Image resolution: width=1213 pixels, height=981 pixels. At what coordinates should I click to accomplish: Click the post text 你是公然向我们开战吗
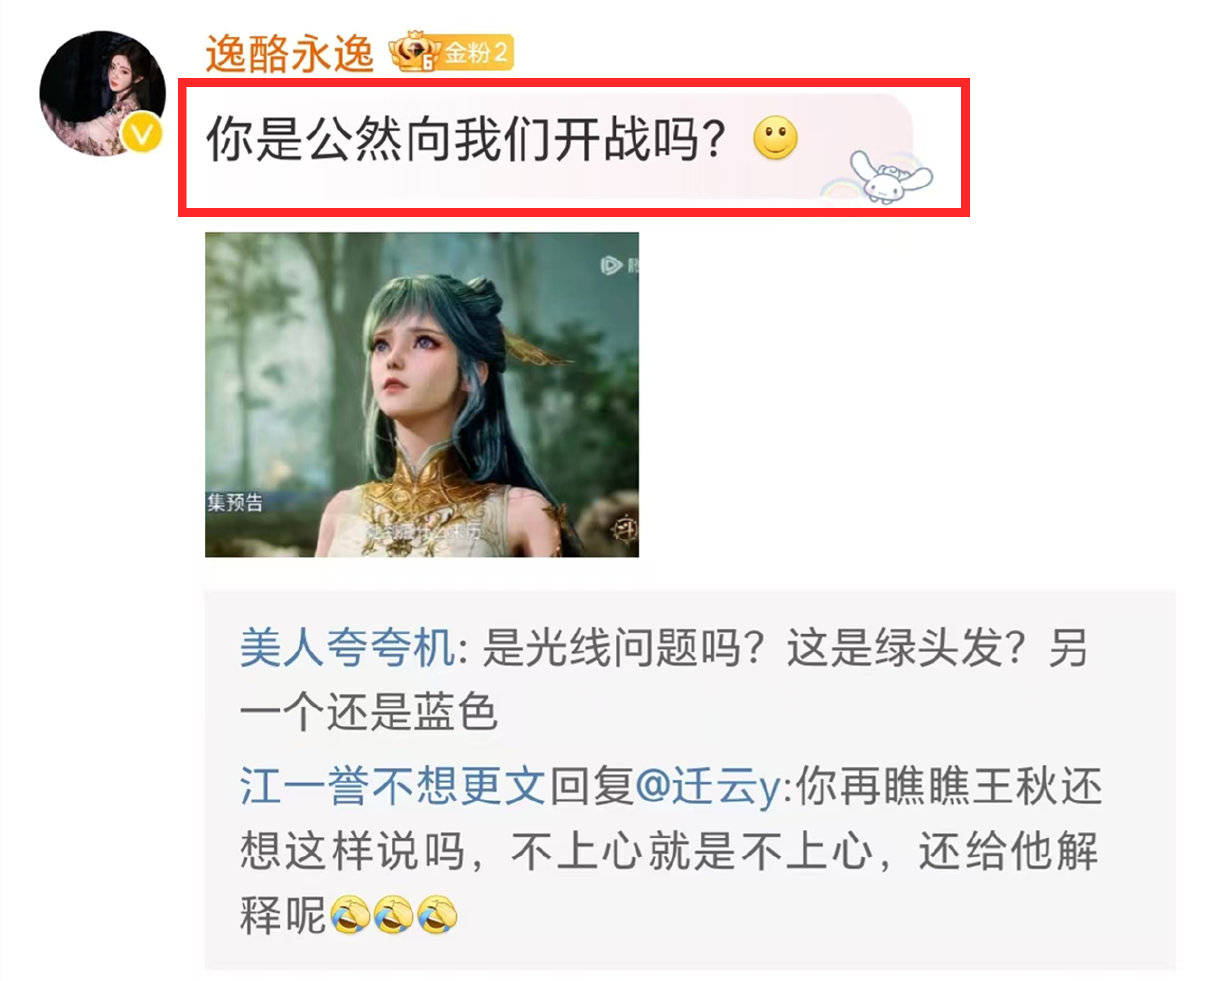point(466,139)
